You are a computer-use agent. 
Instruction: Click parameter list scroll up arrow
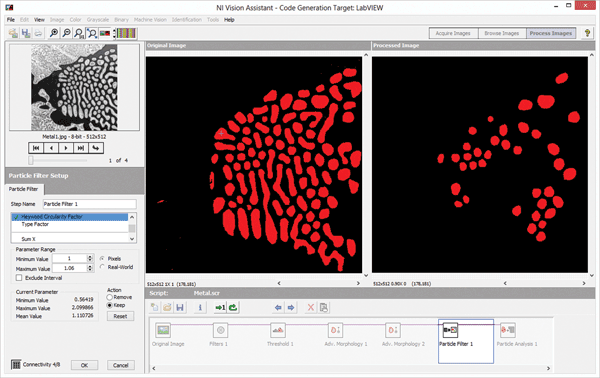coord(132,217)
